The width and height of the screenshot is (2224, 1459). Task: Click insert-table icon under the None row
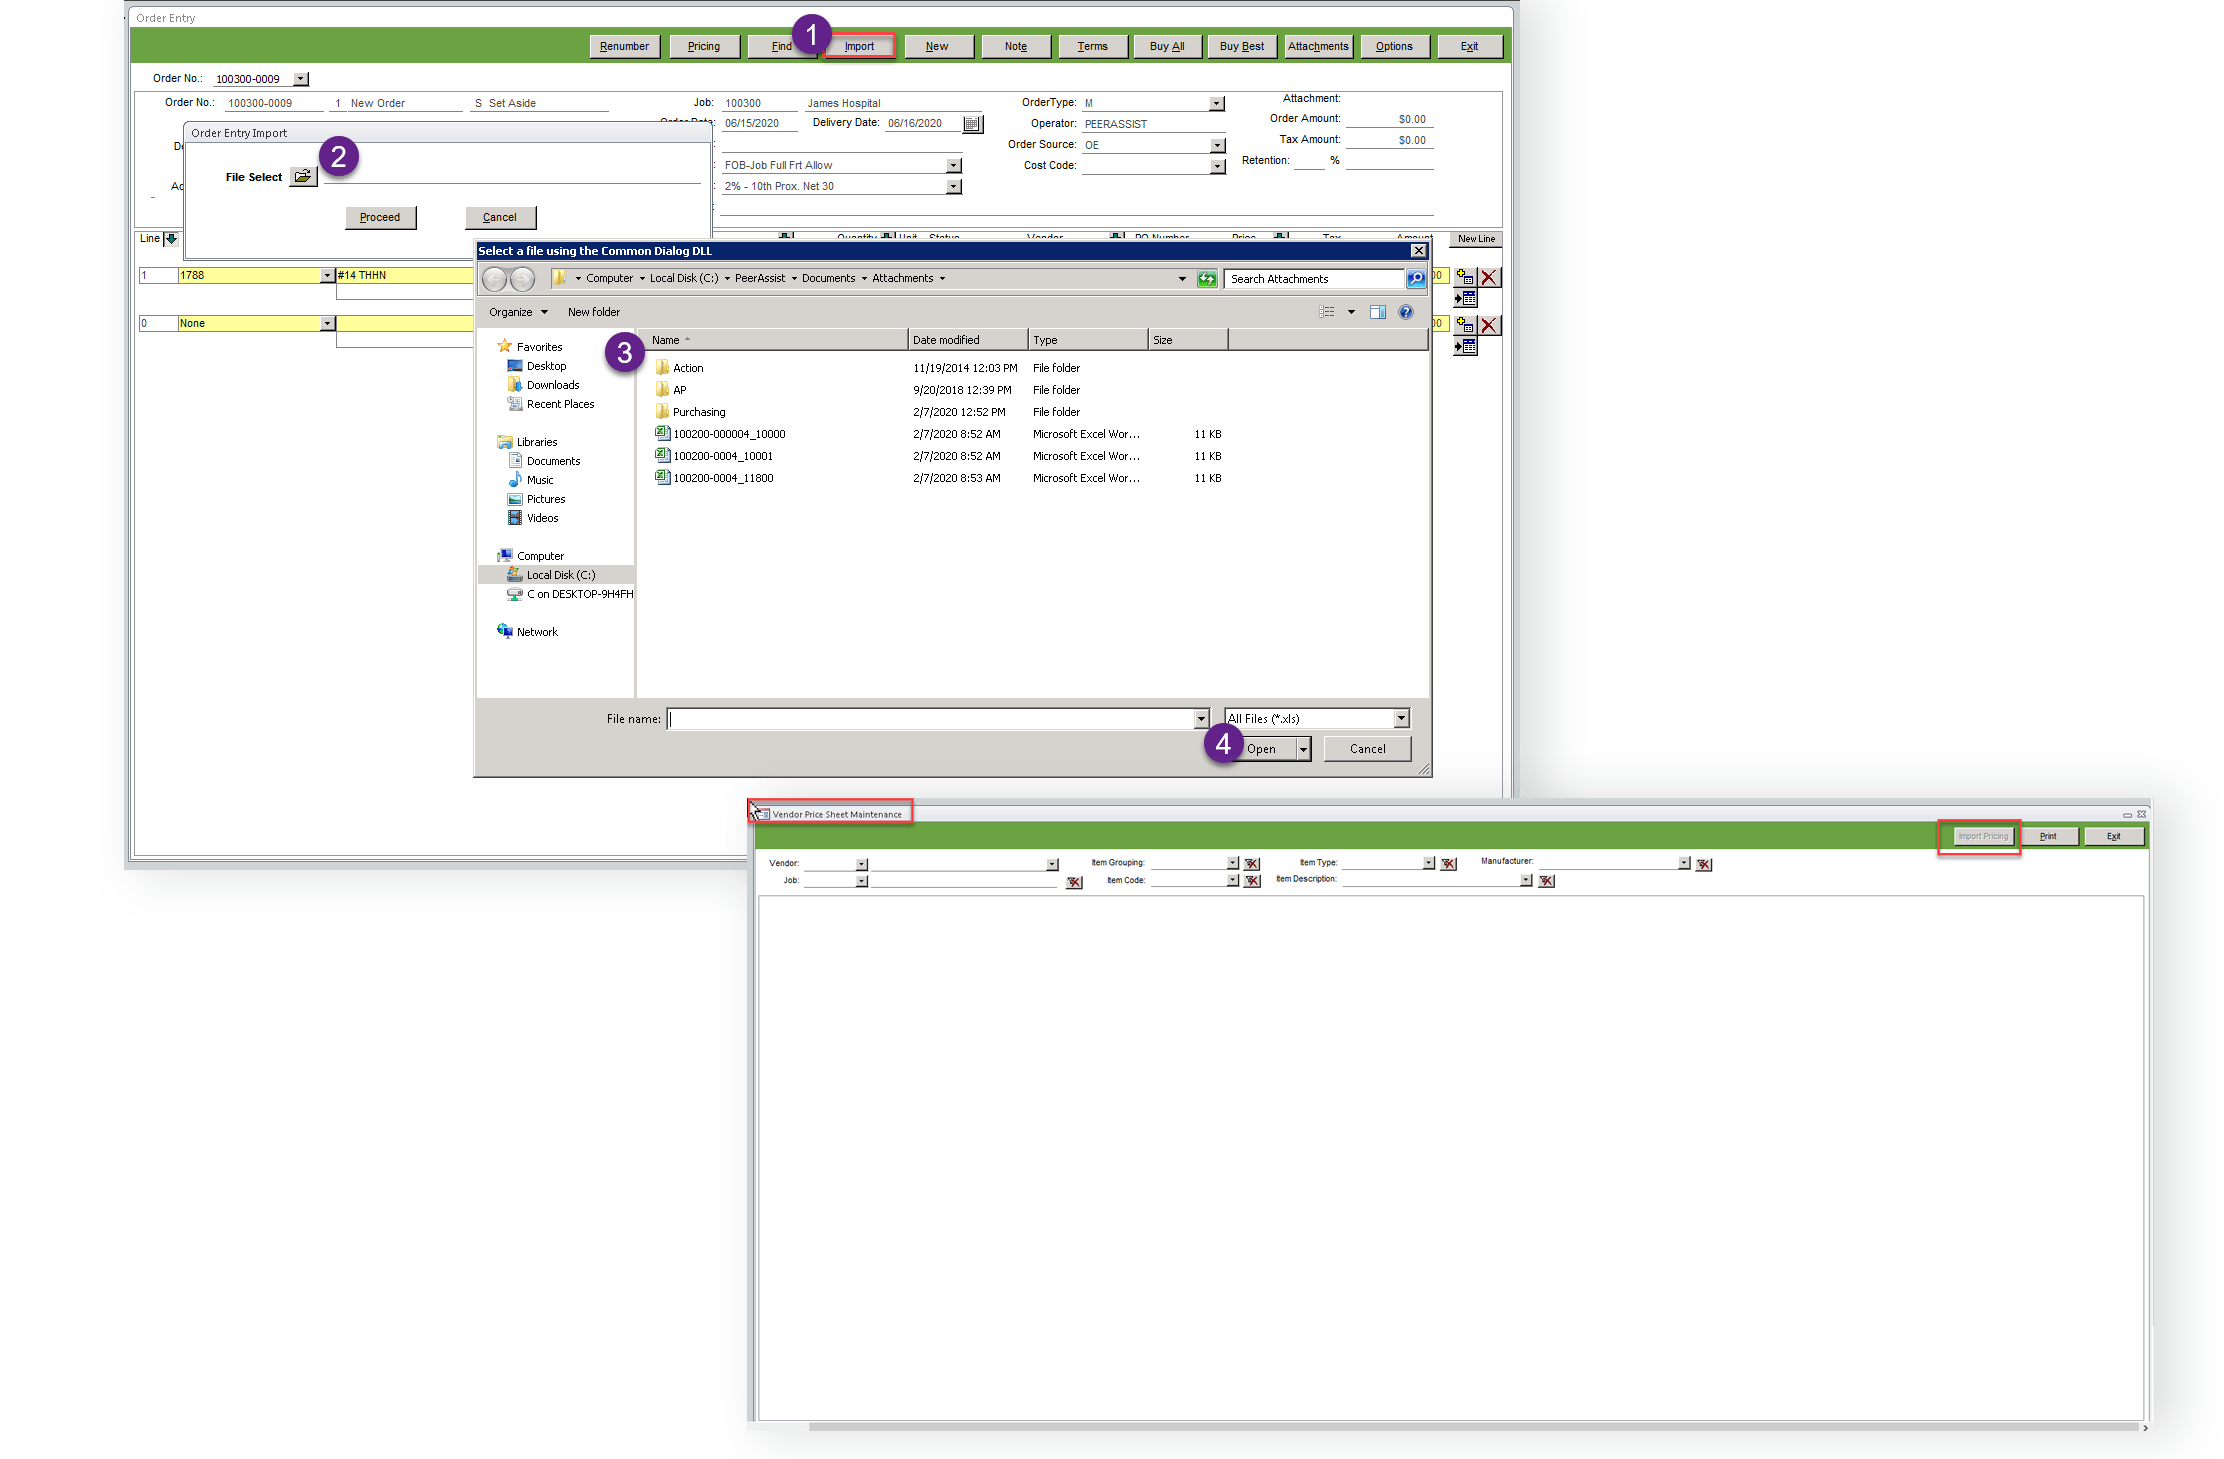click(1465, 346)
